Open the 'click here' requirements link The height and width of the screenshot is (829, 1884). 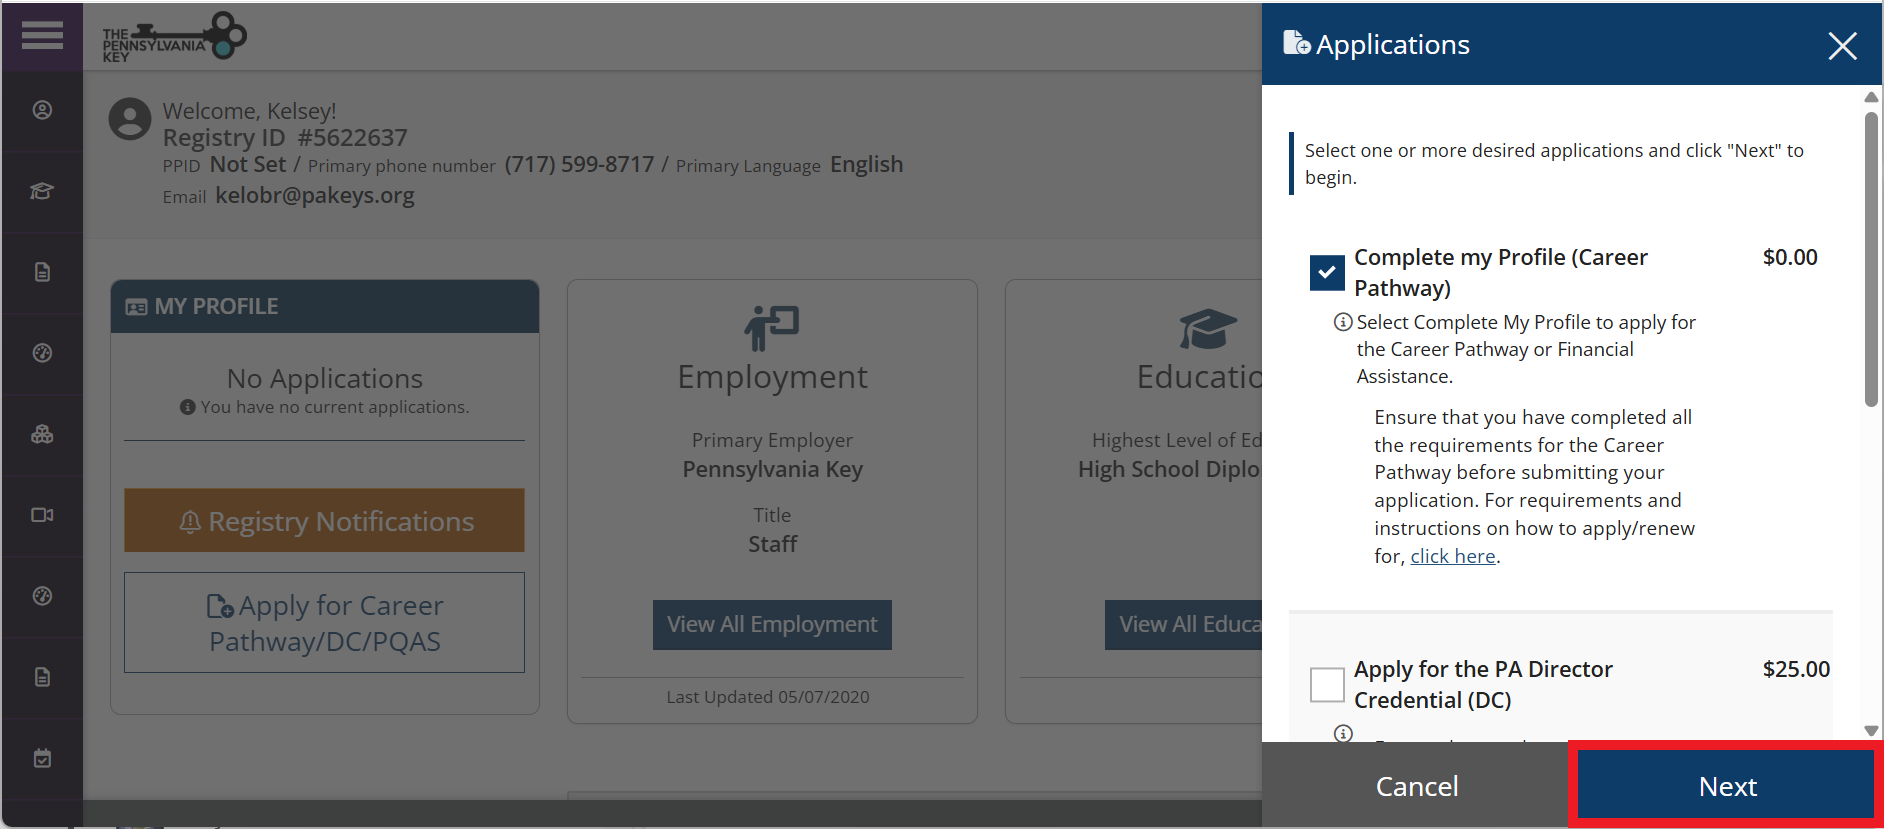click(1452, 556)
